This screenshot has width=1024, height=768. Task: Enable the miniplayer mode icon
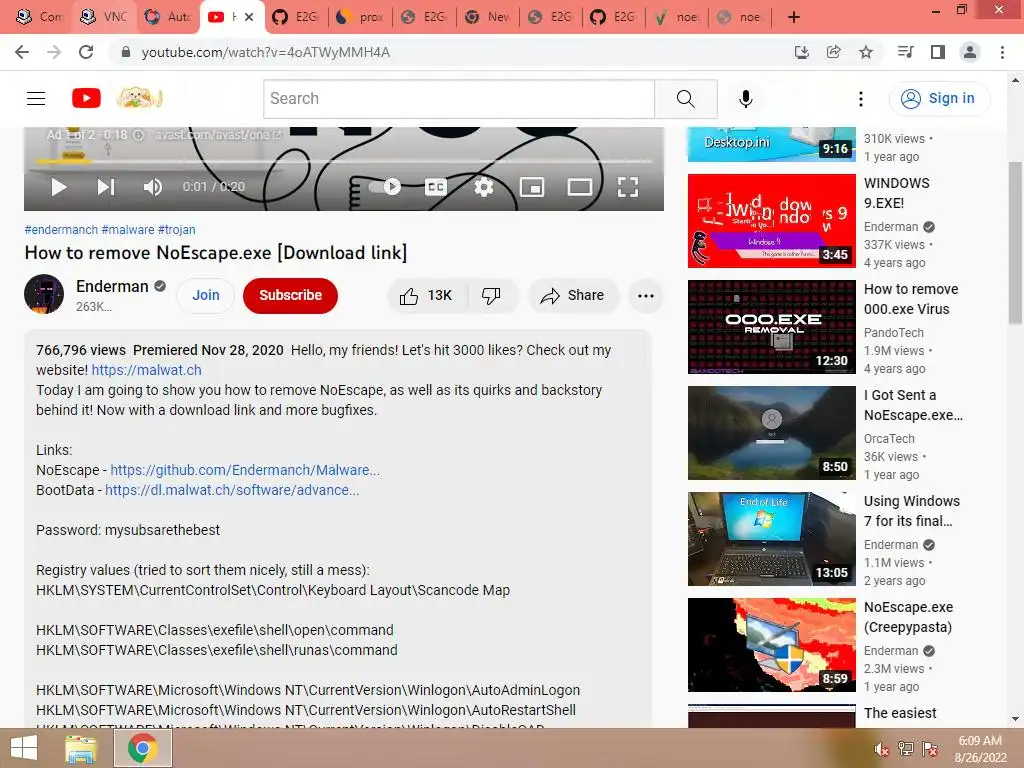pyautogui.click(x=532, y=187)
